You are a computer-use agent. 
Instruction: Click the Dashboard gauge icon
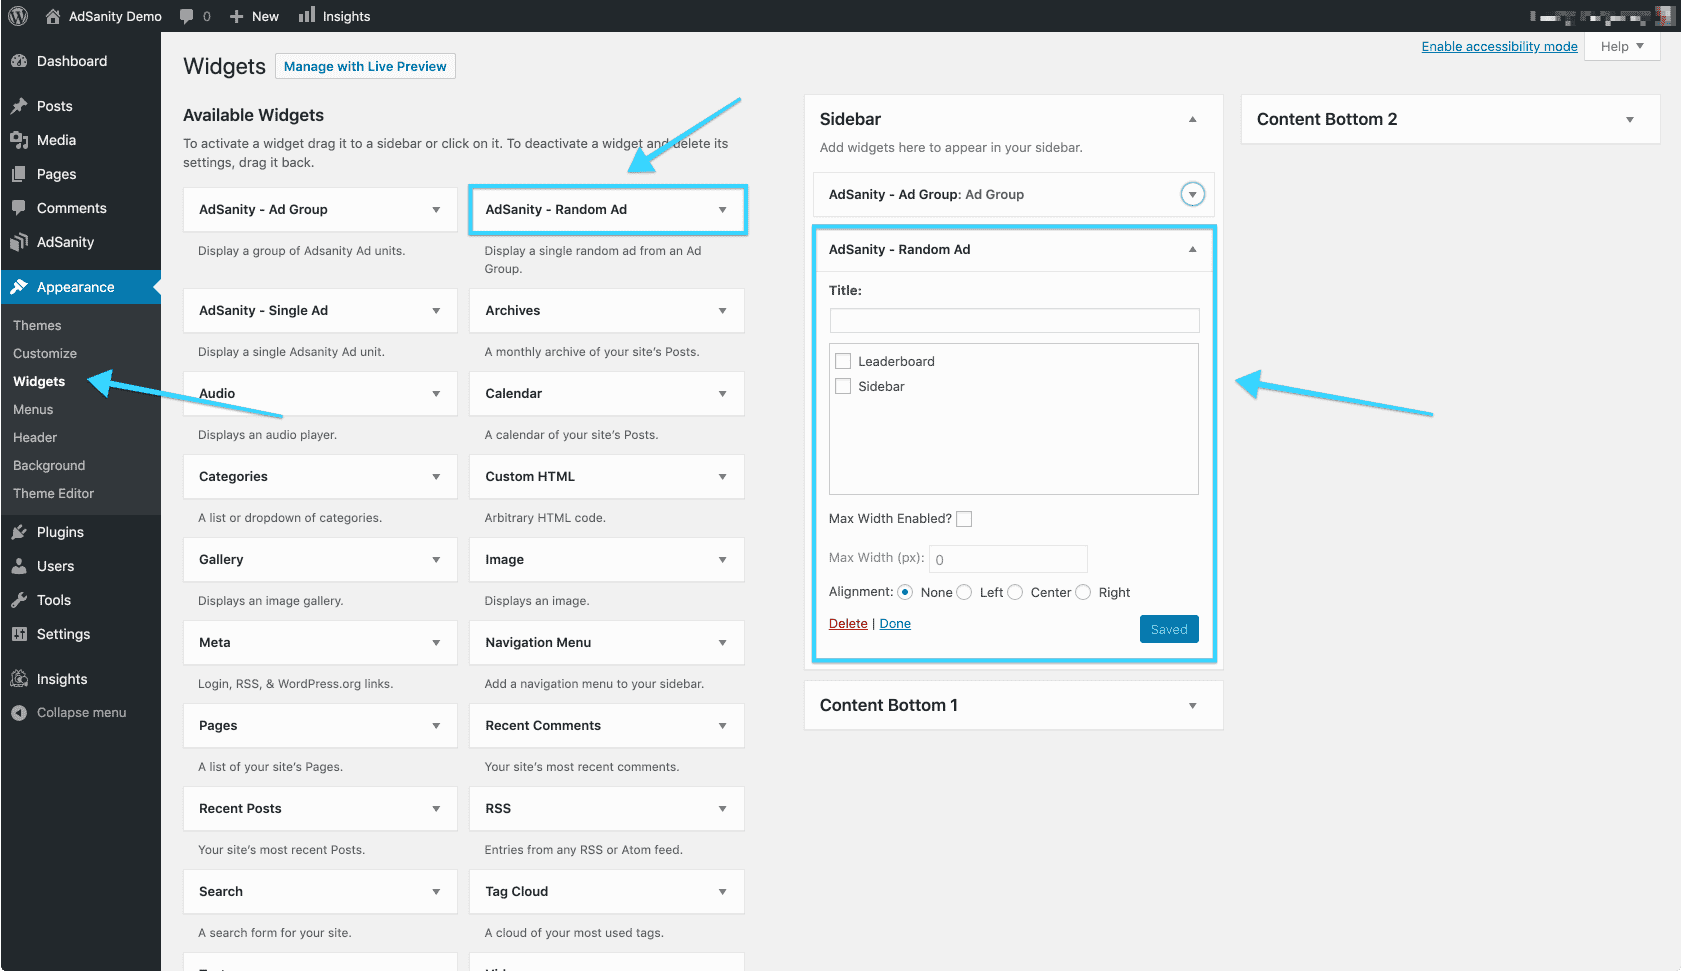tap(19, 61)
